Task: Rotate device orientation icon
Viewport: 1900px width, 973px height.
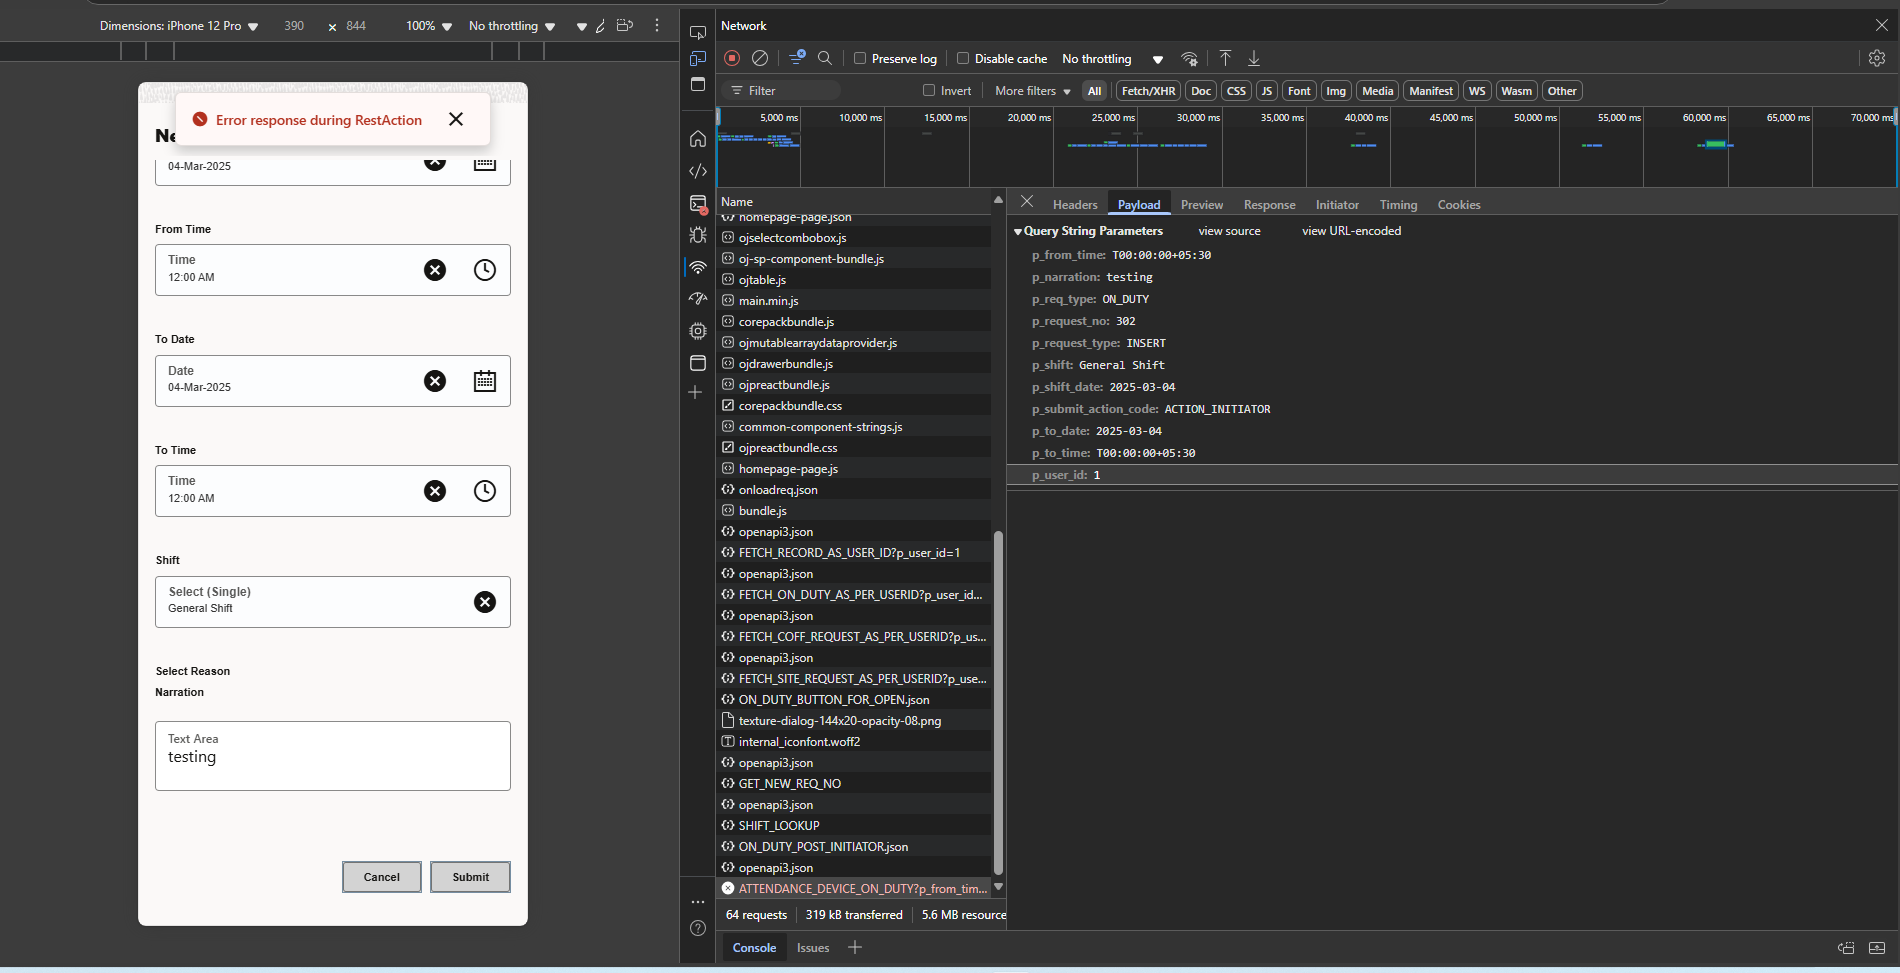Action: tap(625, 25)
